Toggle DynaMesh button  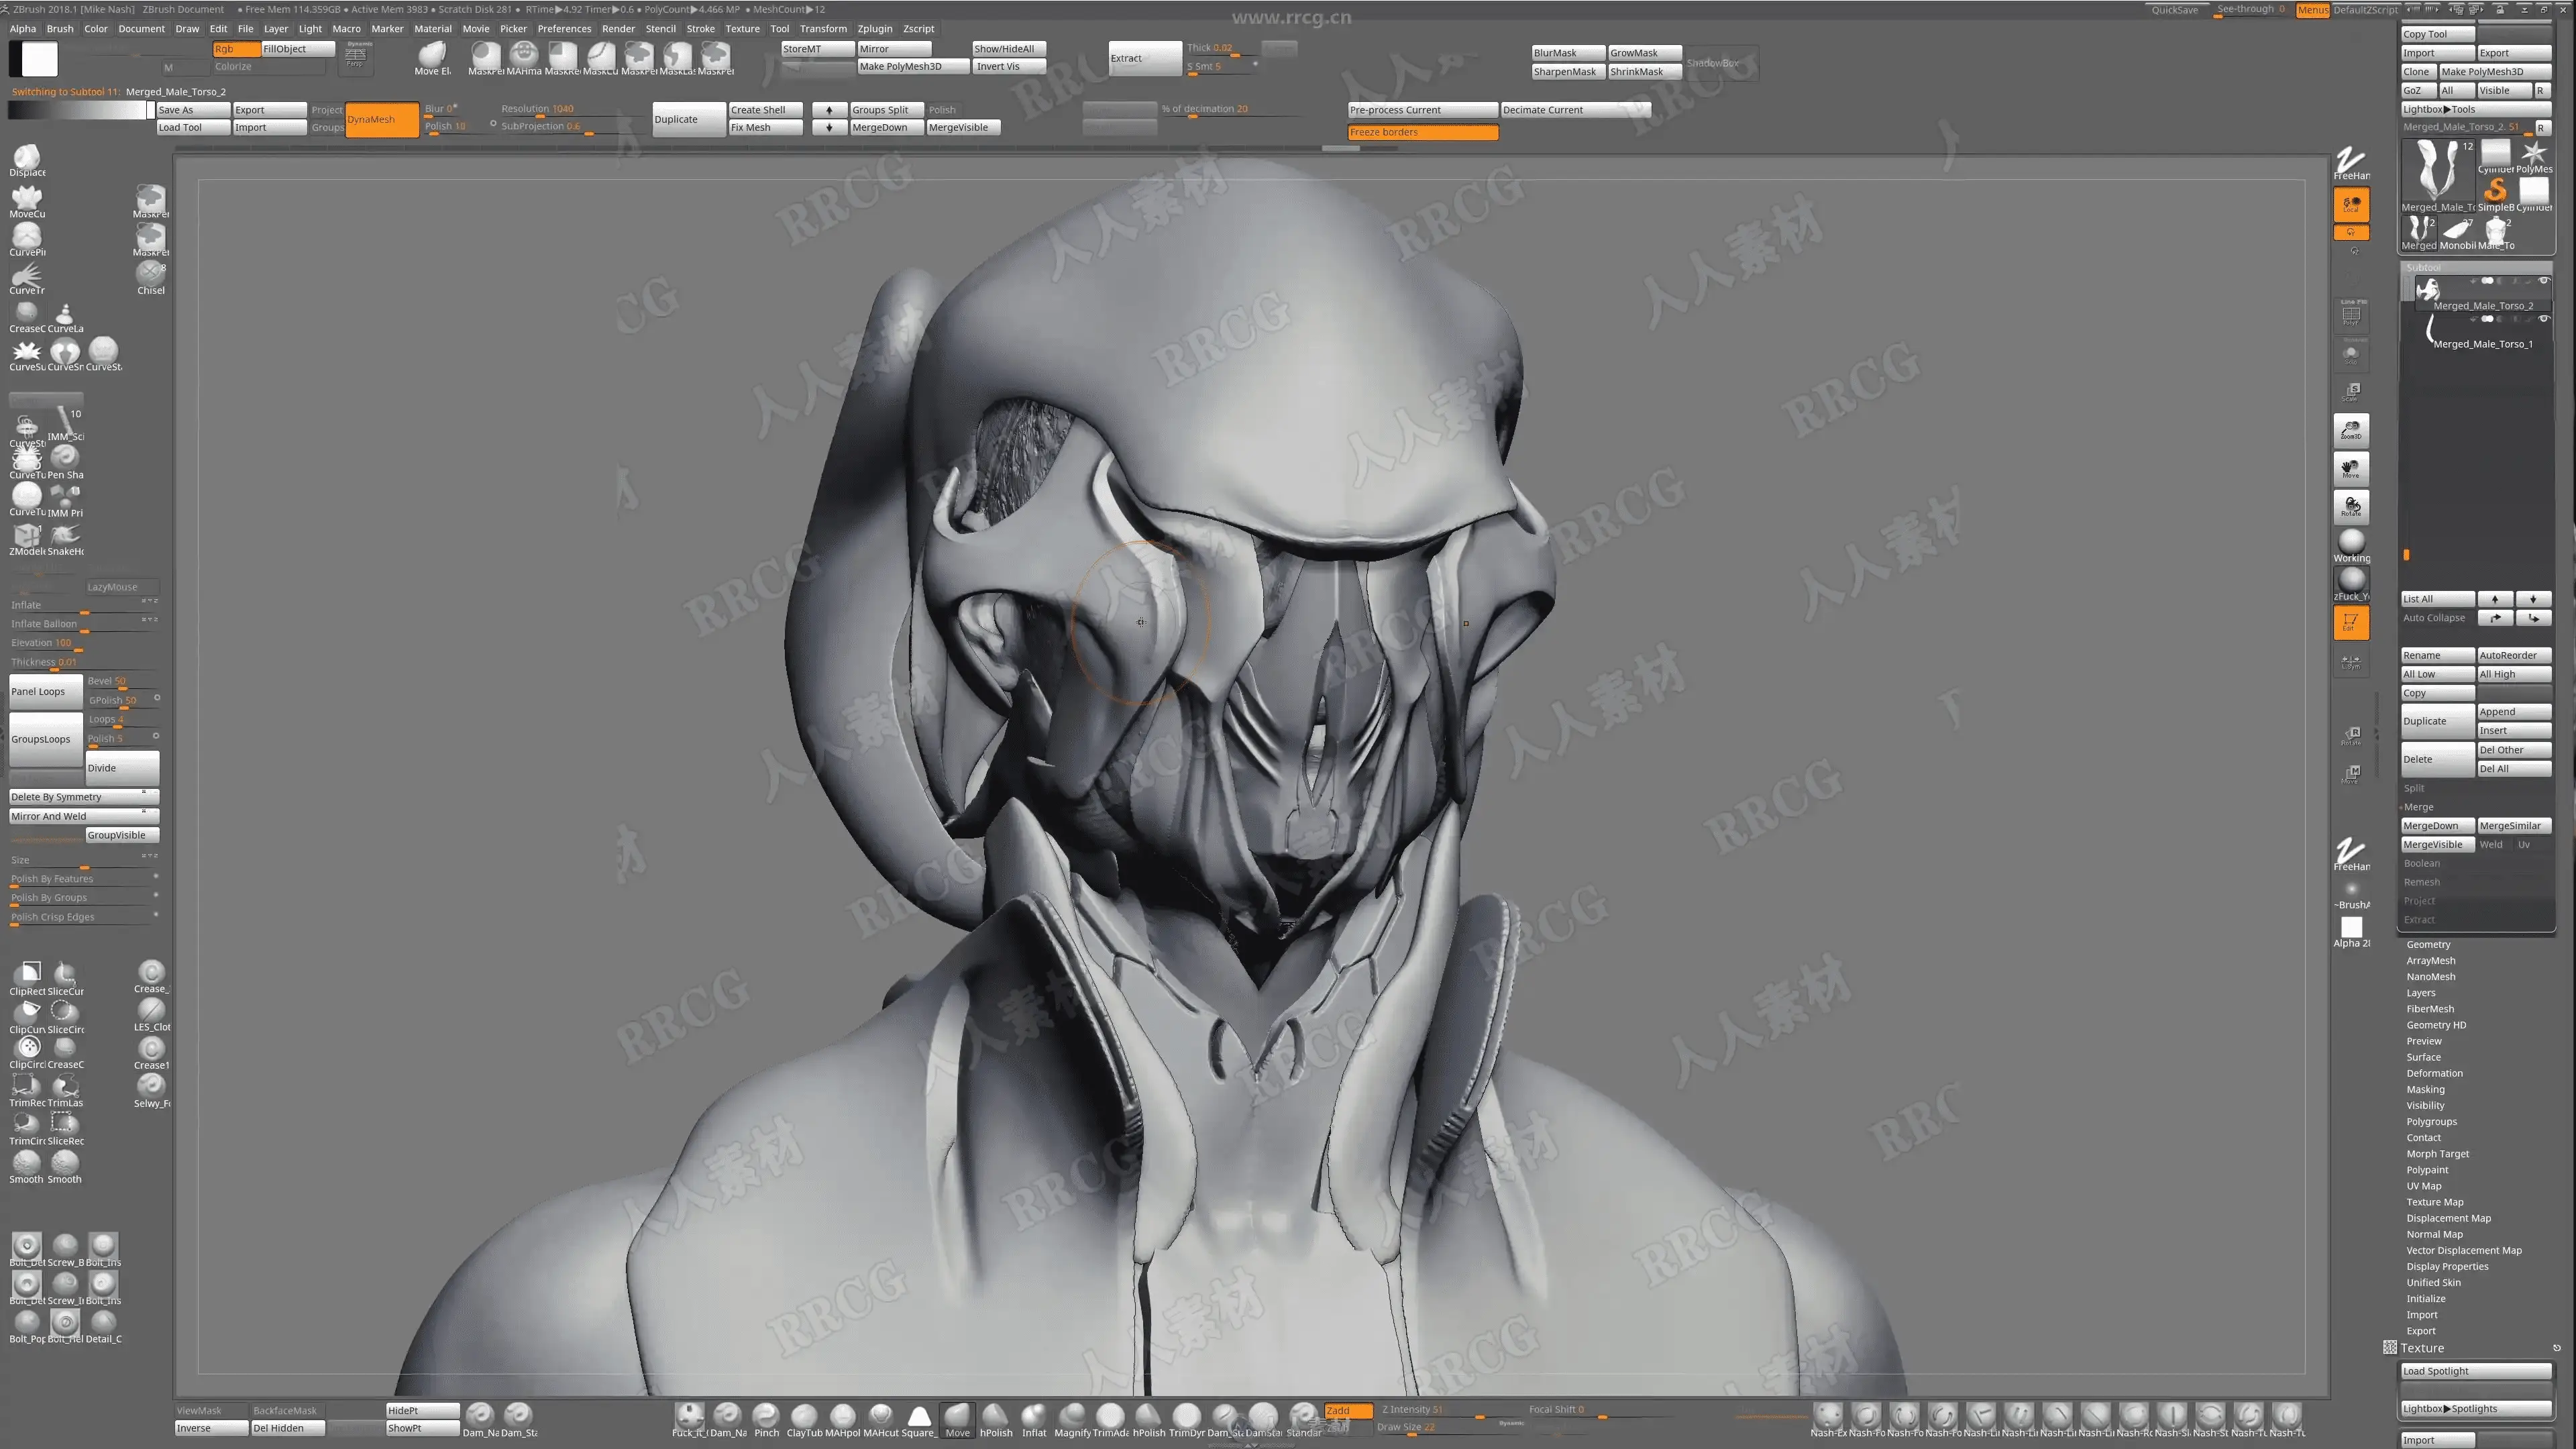coord(382,119)
